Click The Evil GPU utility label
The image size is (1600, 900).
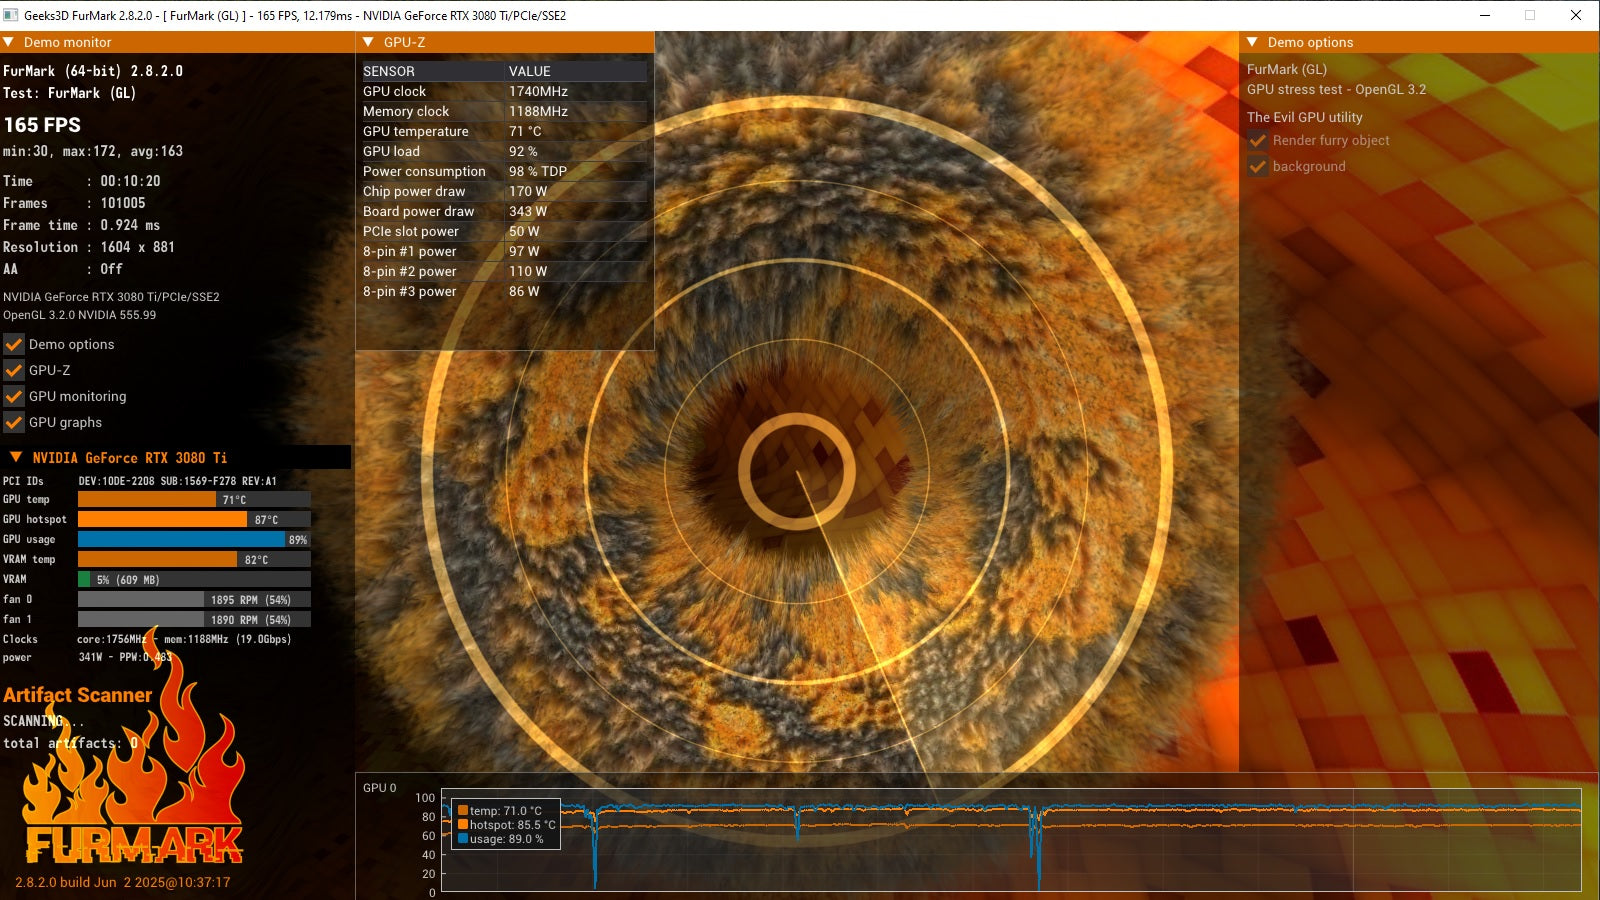coord(1305,117)
